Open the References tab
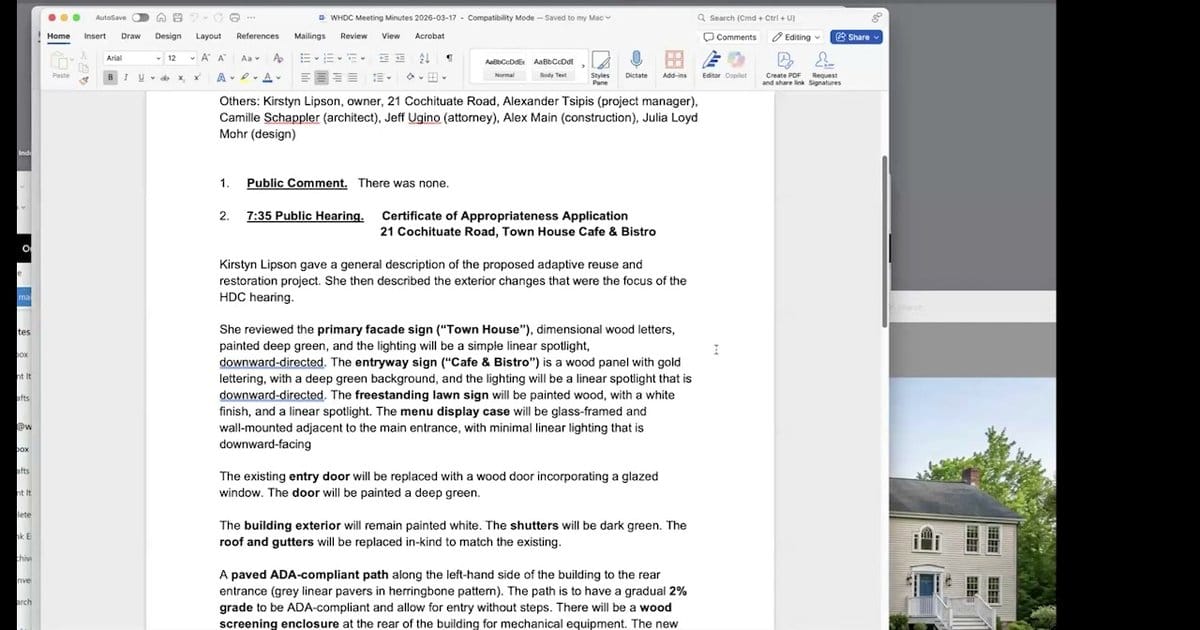This screenshot has height=630, width=1200. coord(258,36)
